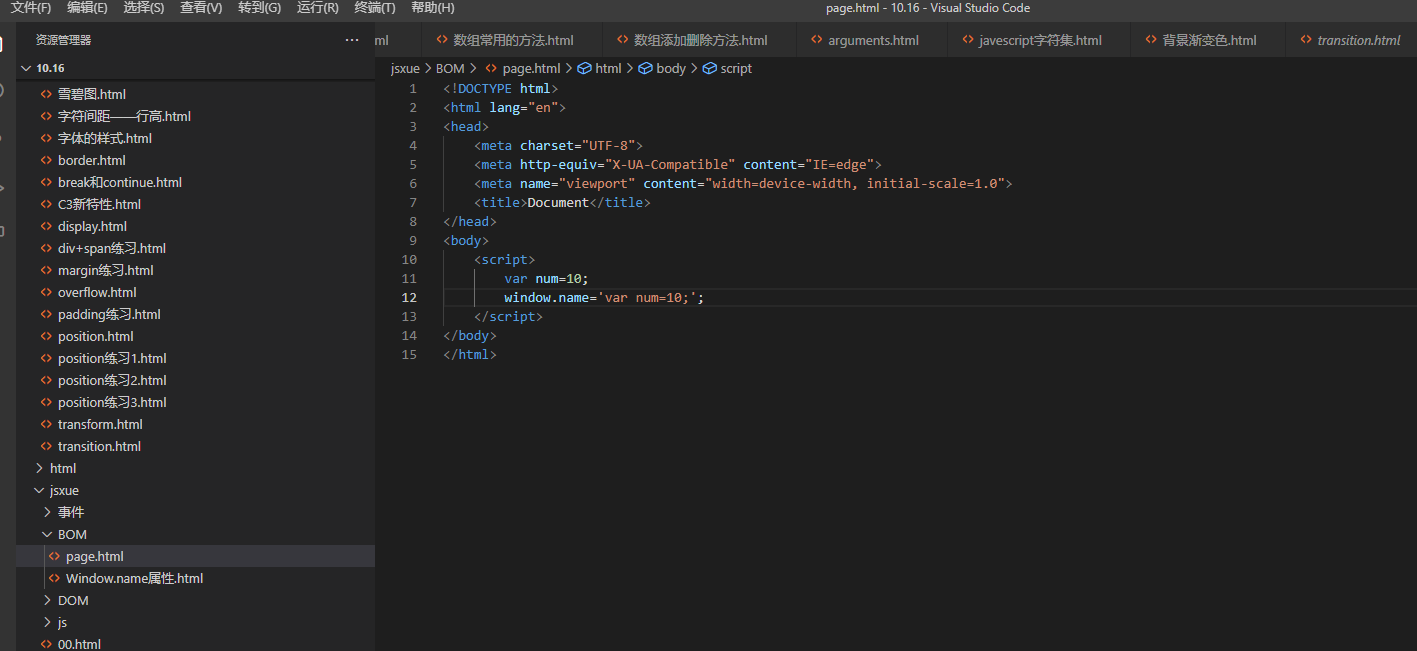Open the 帮助(H) menu
This screenshot has width=1417, height=651.
pyautogui.click(x=433, y=8)
